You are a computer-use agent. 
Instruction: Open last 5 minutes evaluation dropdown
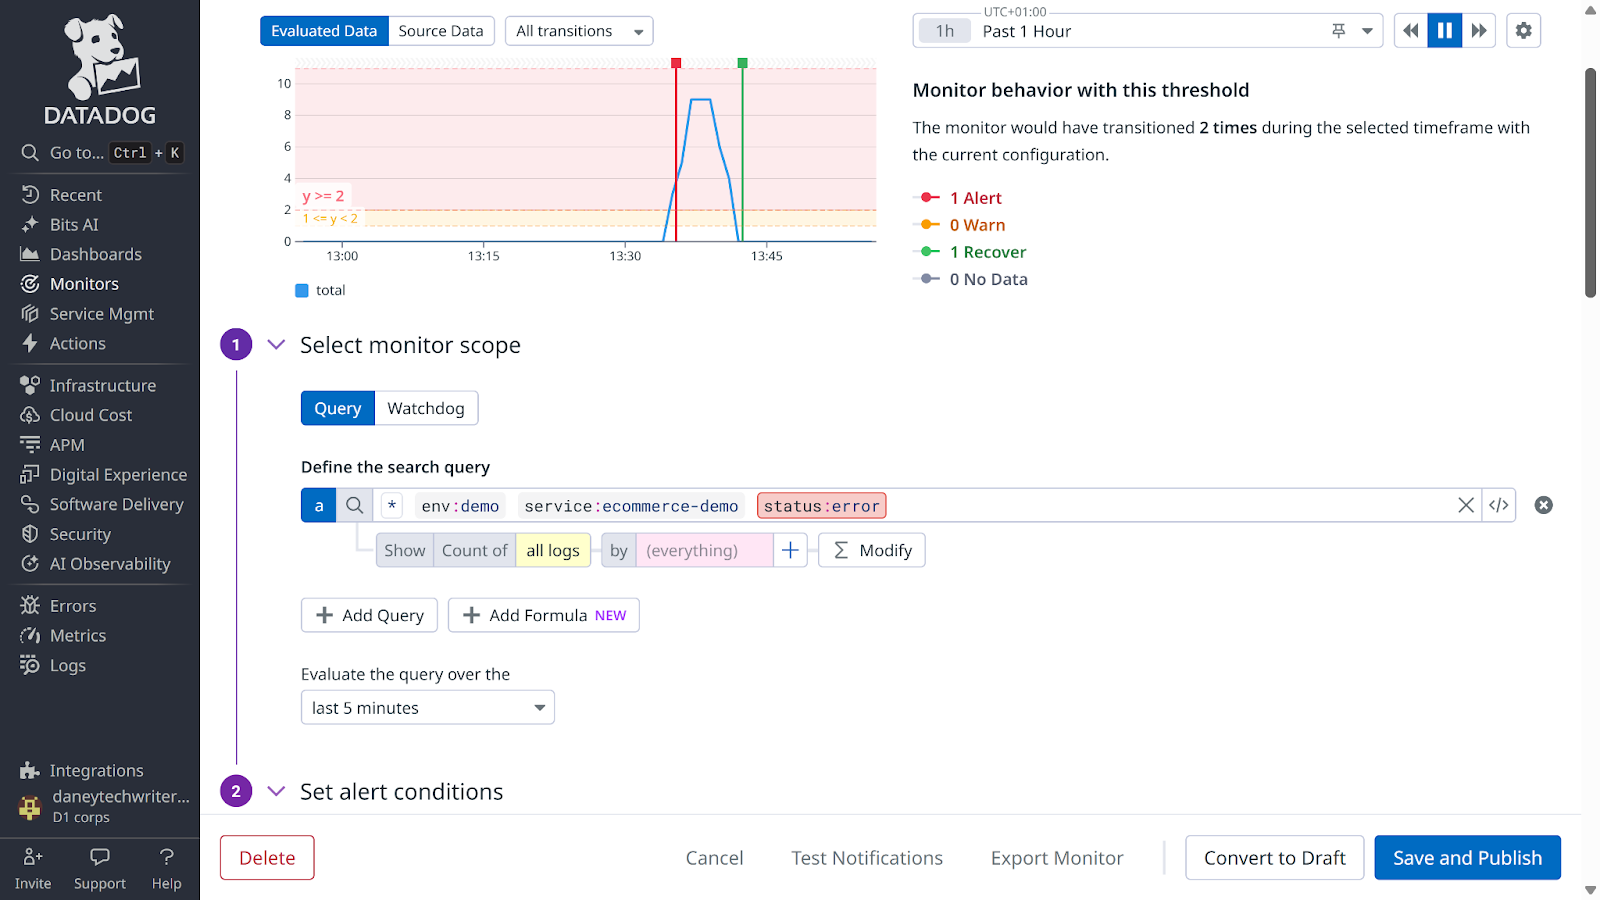(x=428, y=707)
